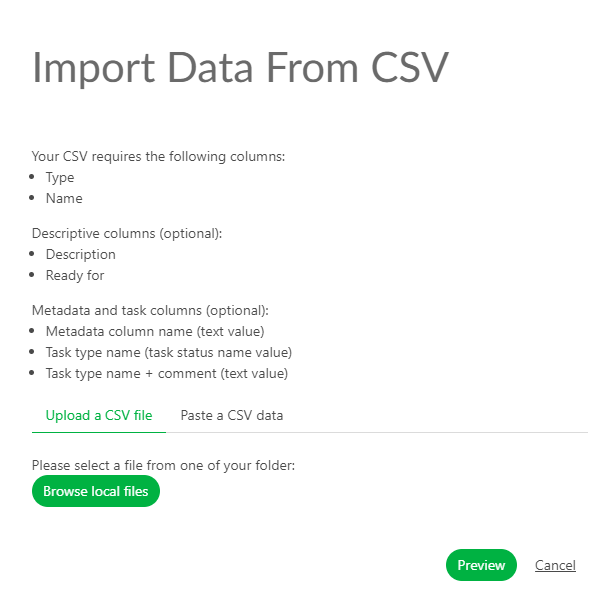
Task: Click the Import Data From CSV heading
Action: [240, 67]
